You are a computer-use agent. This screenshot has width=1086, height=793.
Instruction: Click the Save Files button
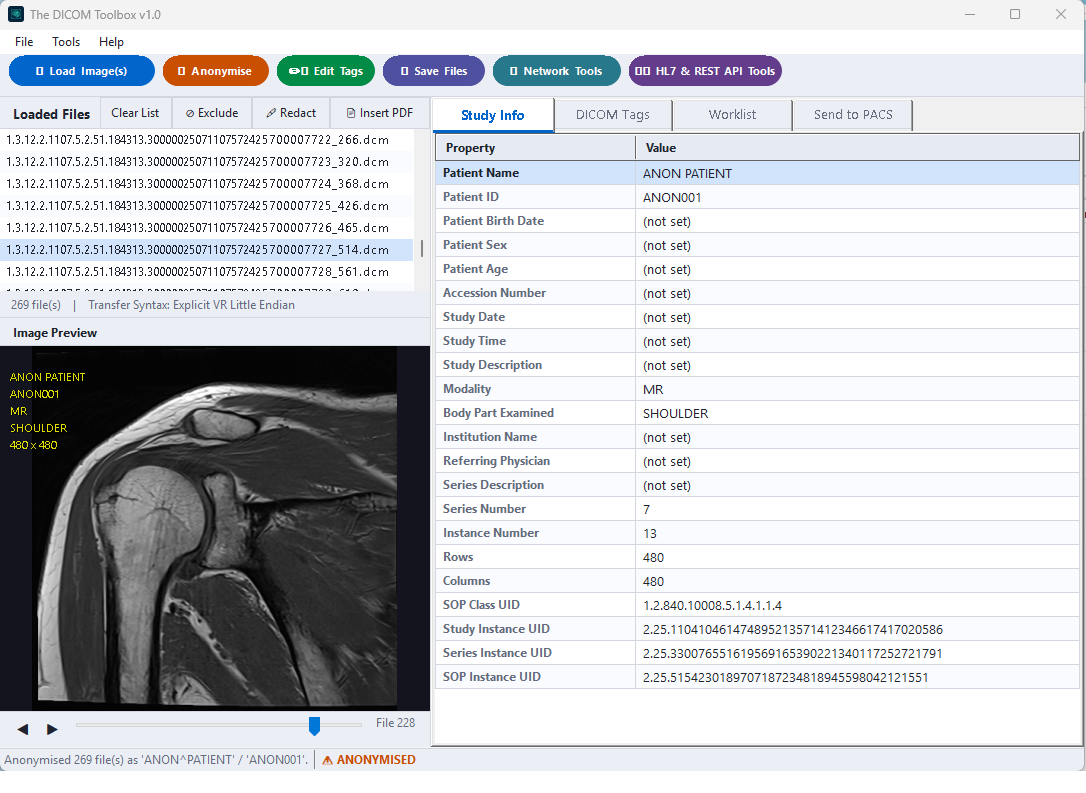tap(434, 71)
